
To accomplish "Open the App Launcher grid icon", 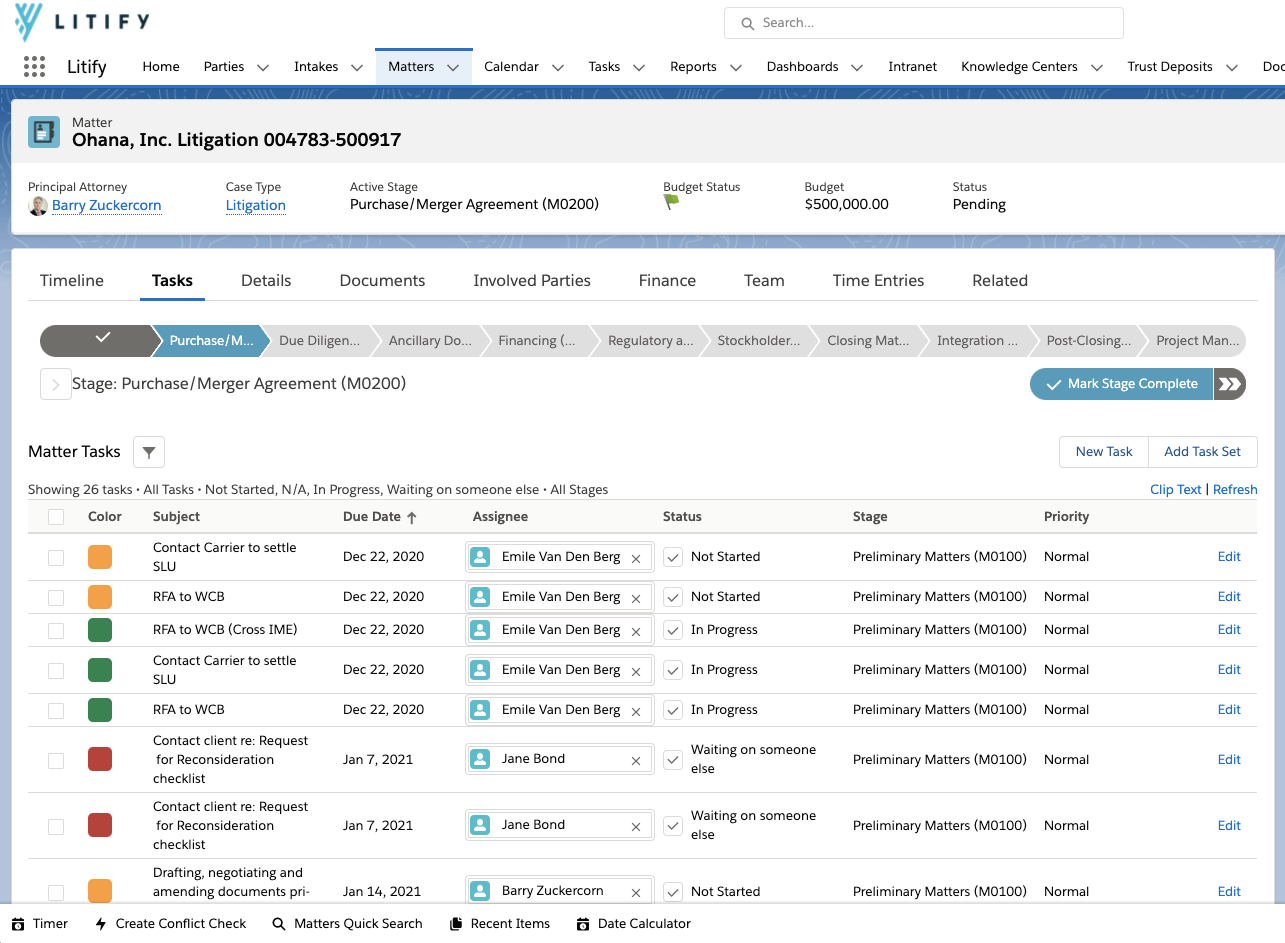I will [x=34, y=66].
